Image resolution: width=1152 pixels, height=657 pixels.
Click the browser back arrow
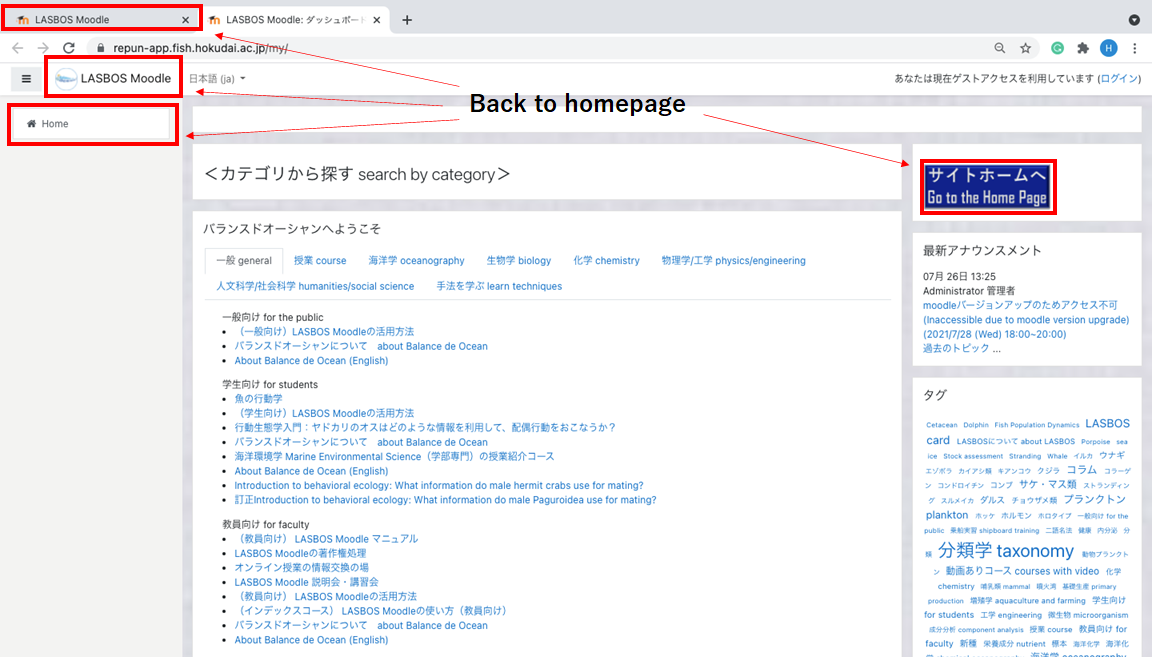pyautogui.click(x=18, y=48)
